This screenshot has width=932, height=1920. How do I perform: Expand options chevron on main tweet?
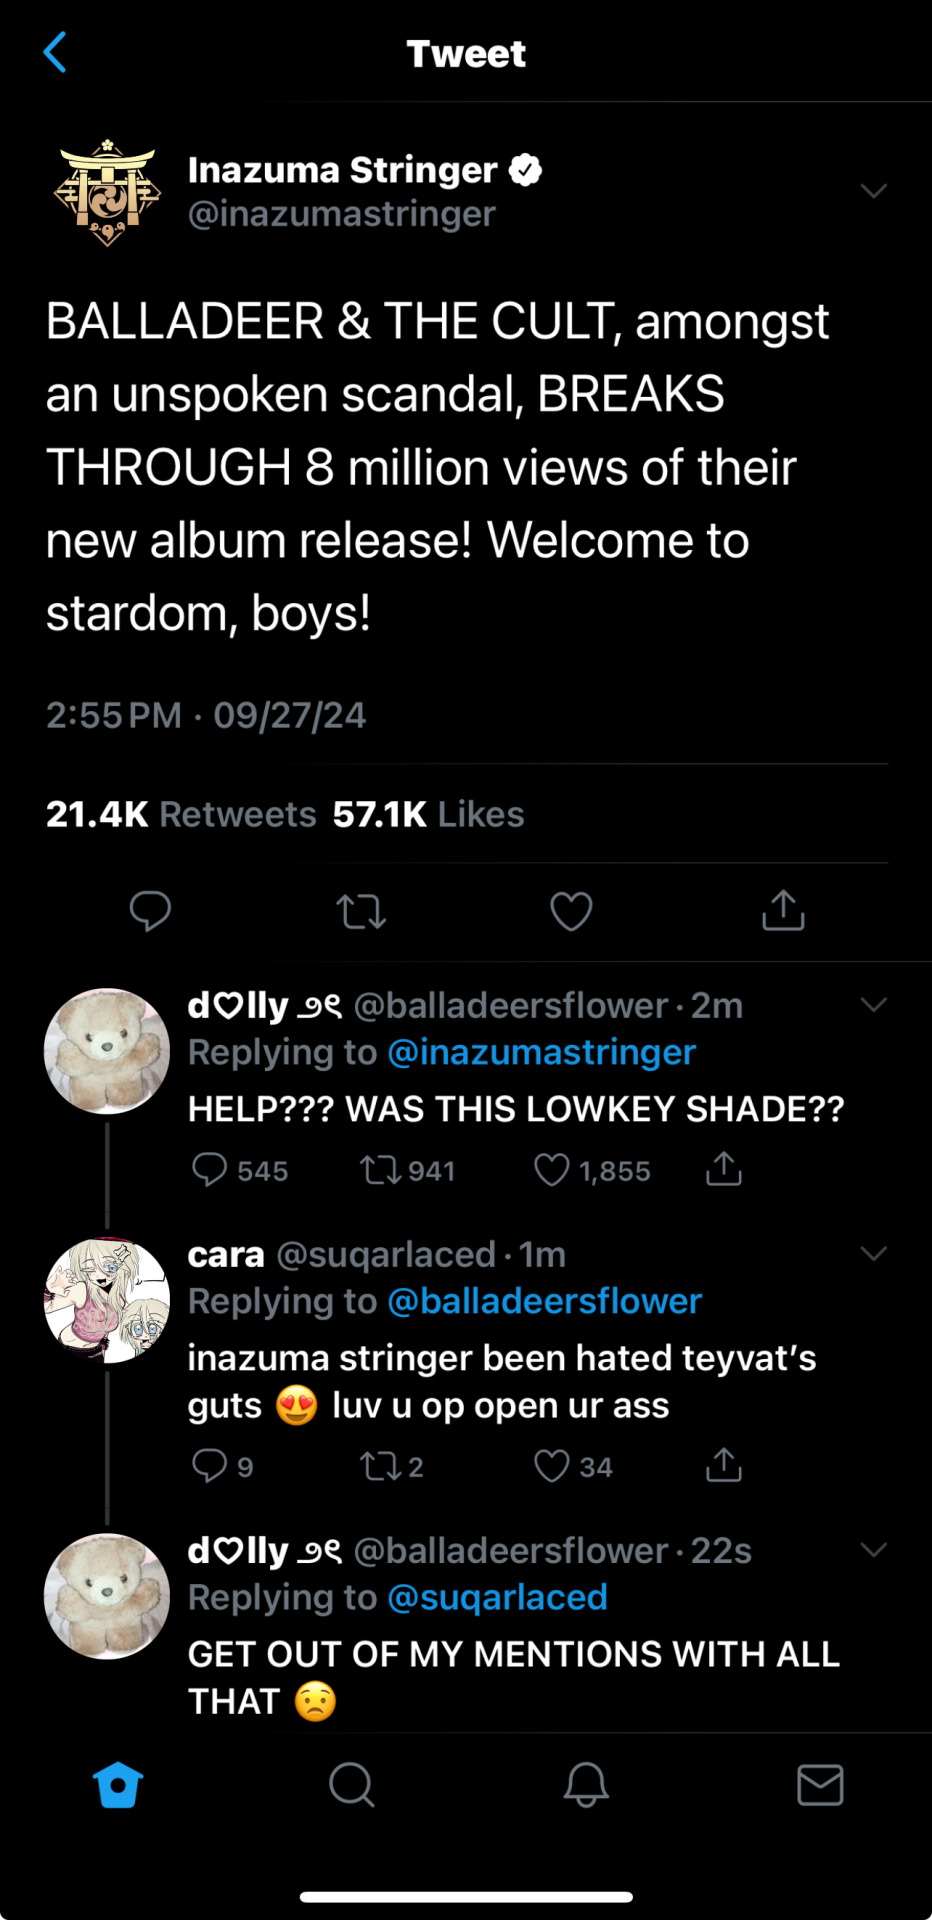[873, 191]
